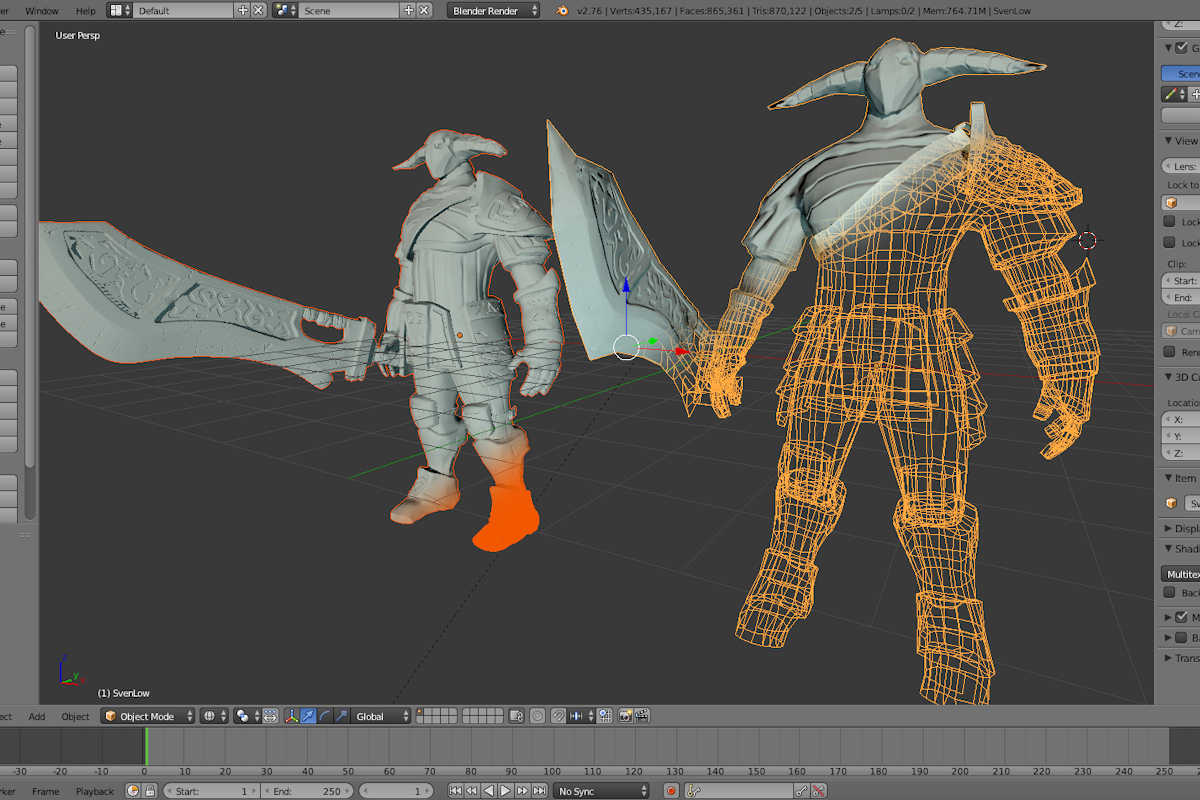This screenshot has width=1200, height=800.
Task: Toggle lock-to-cursor checkbox in View panel
Action: click(1169, 221)
